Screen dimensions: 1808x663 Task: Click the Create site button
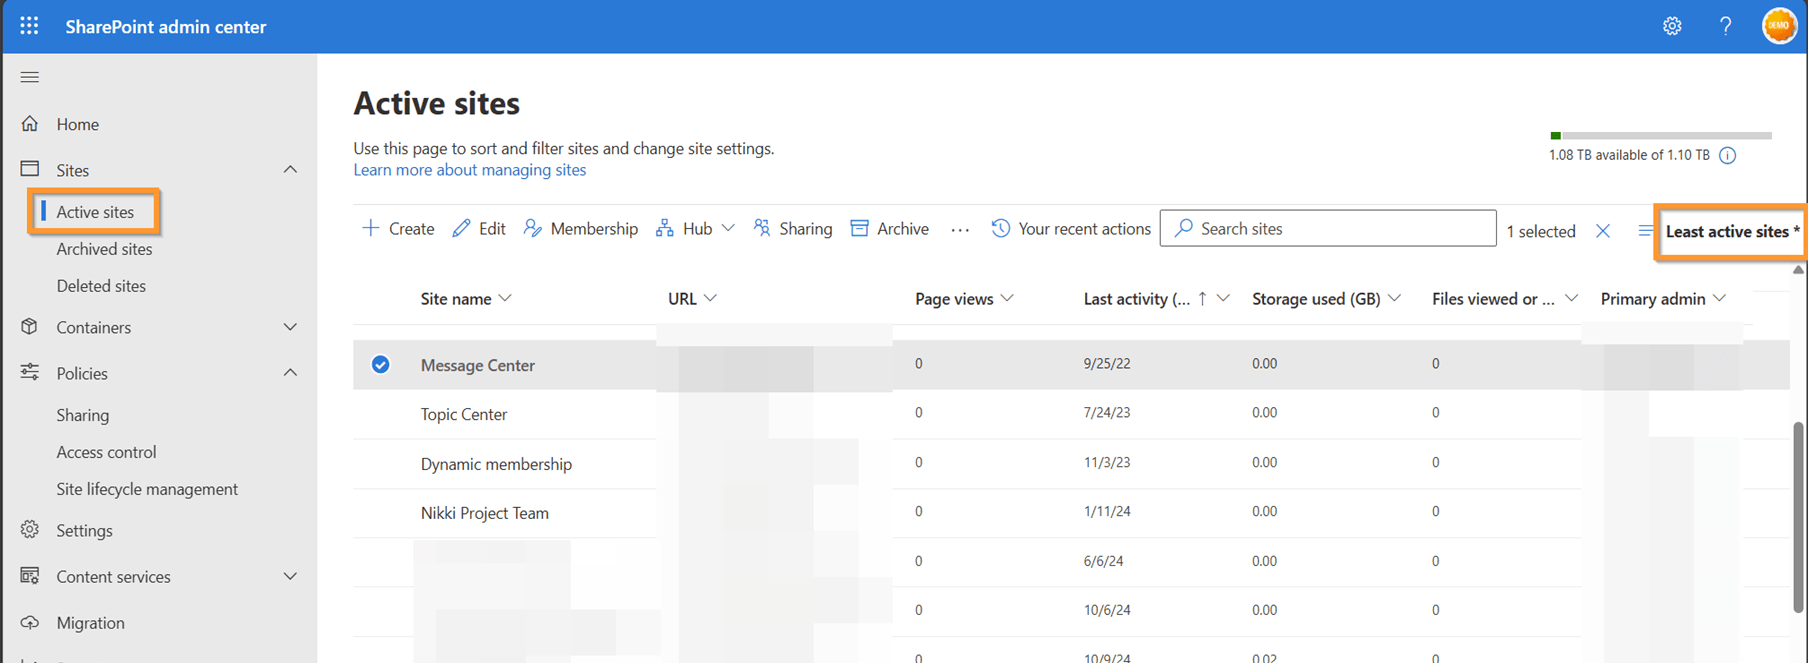coord(398,229)
